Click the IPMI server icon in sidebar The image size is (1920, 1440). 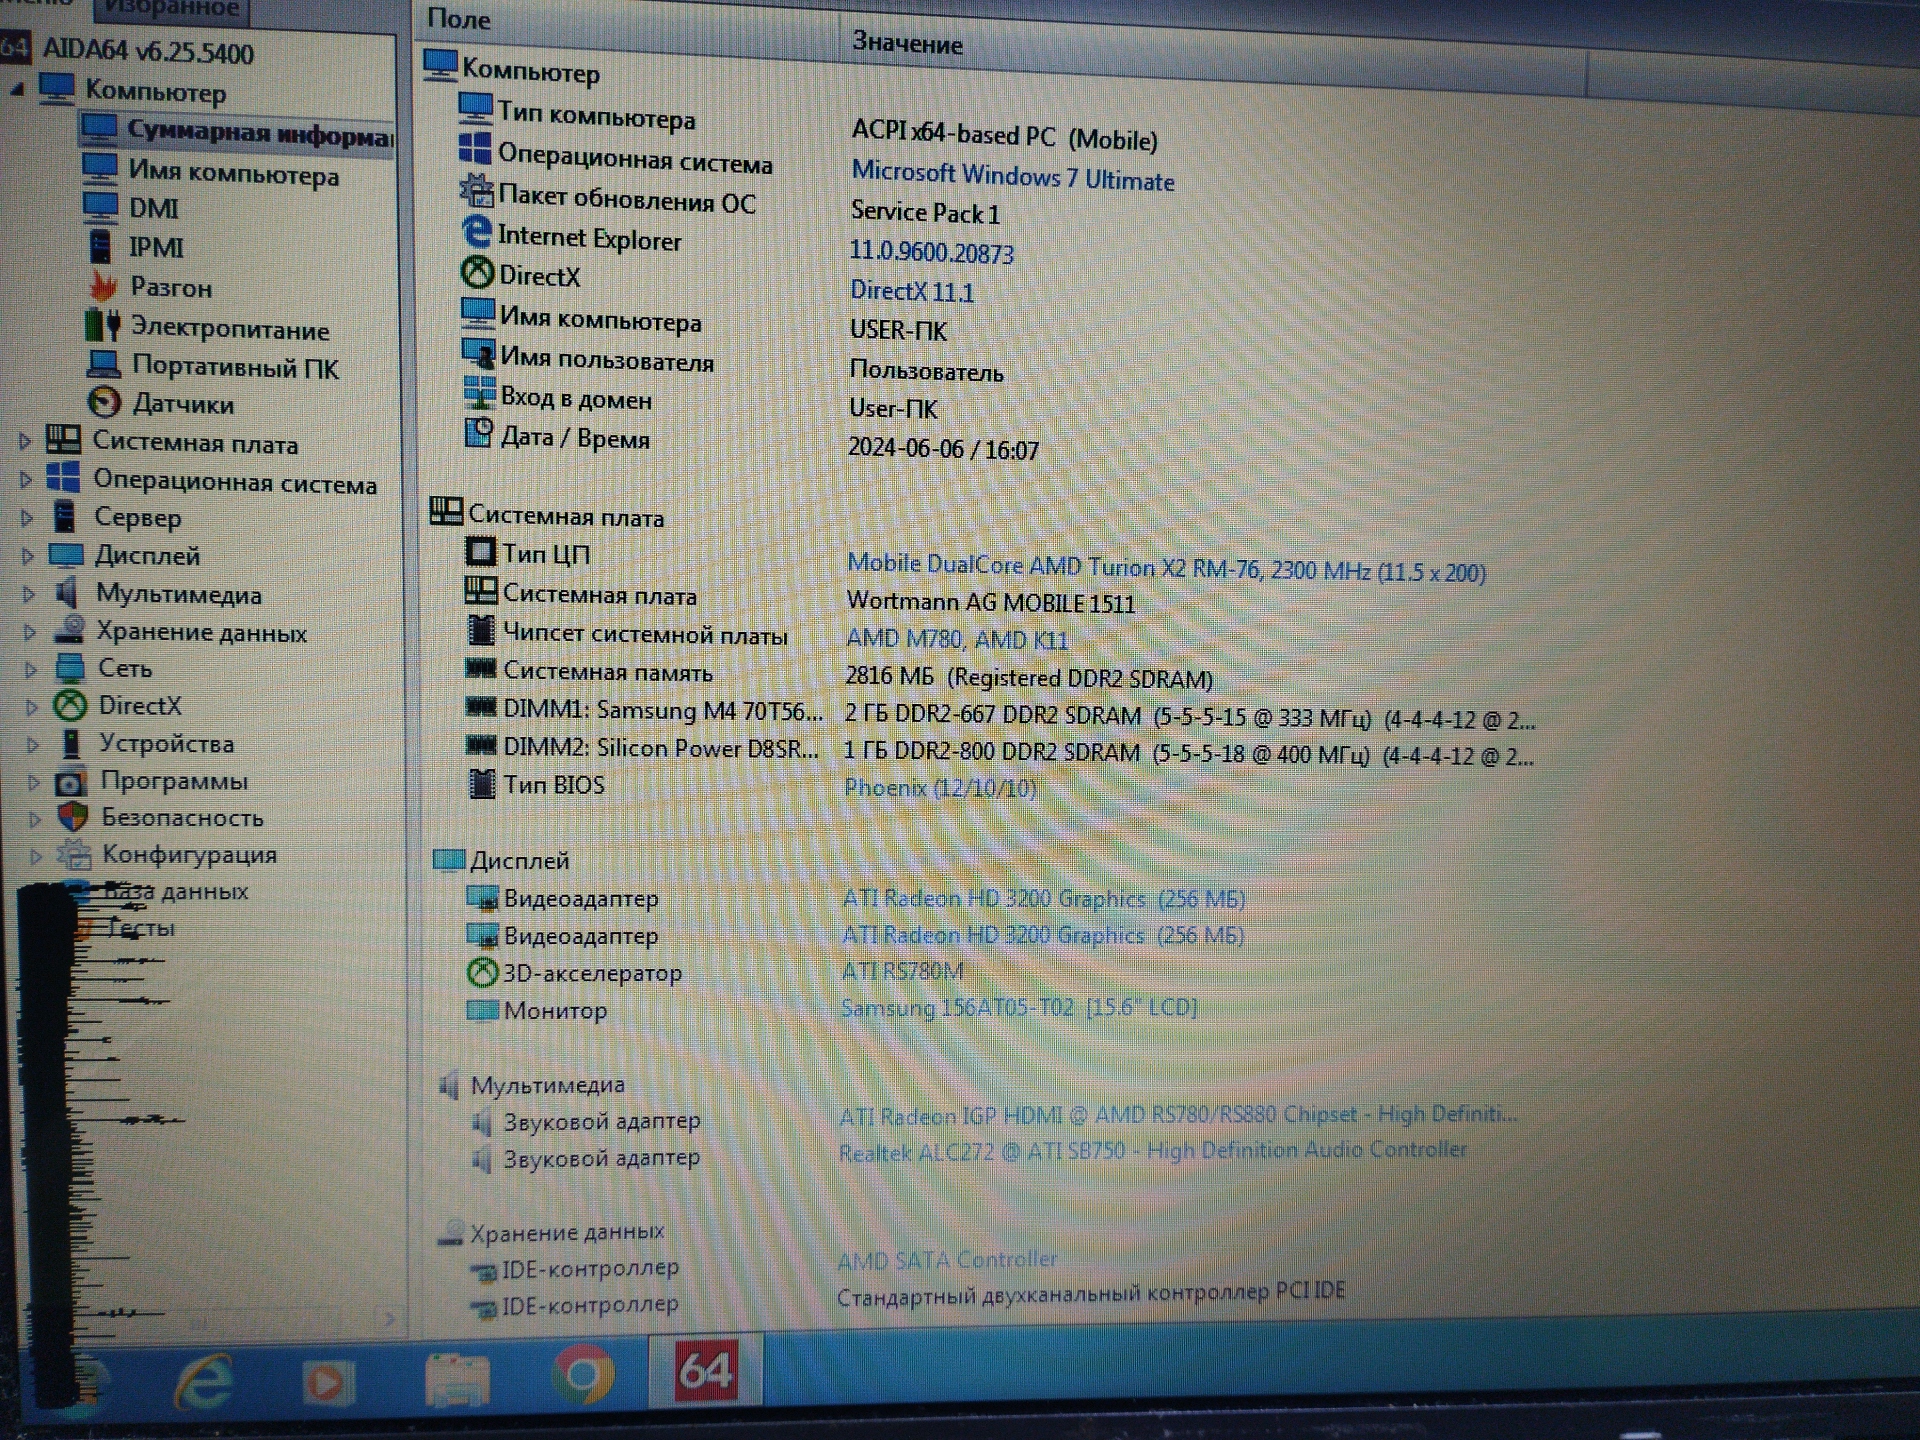pyautogui.click(x=100, y=246)
